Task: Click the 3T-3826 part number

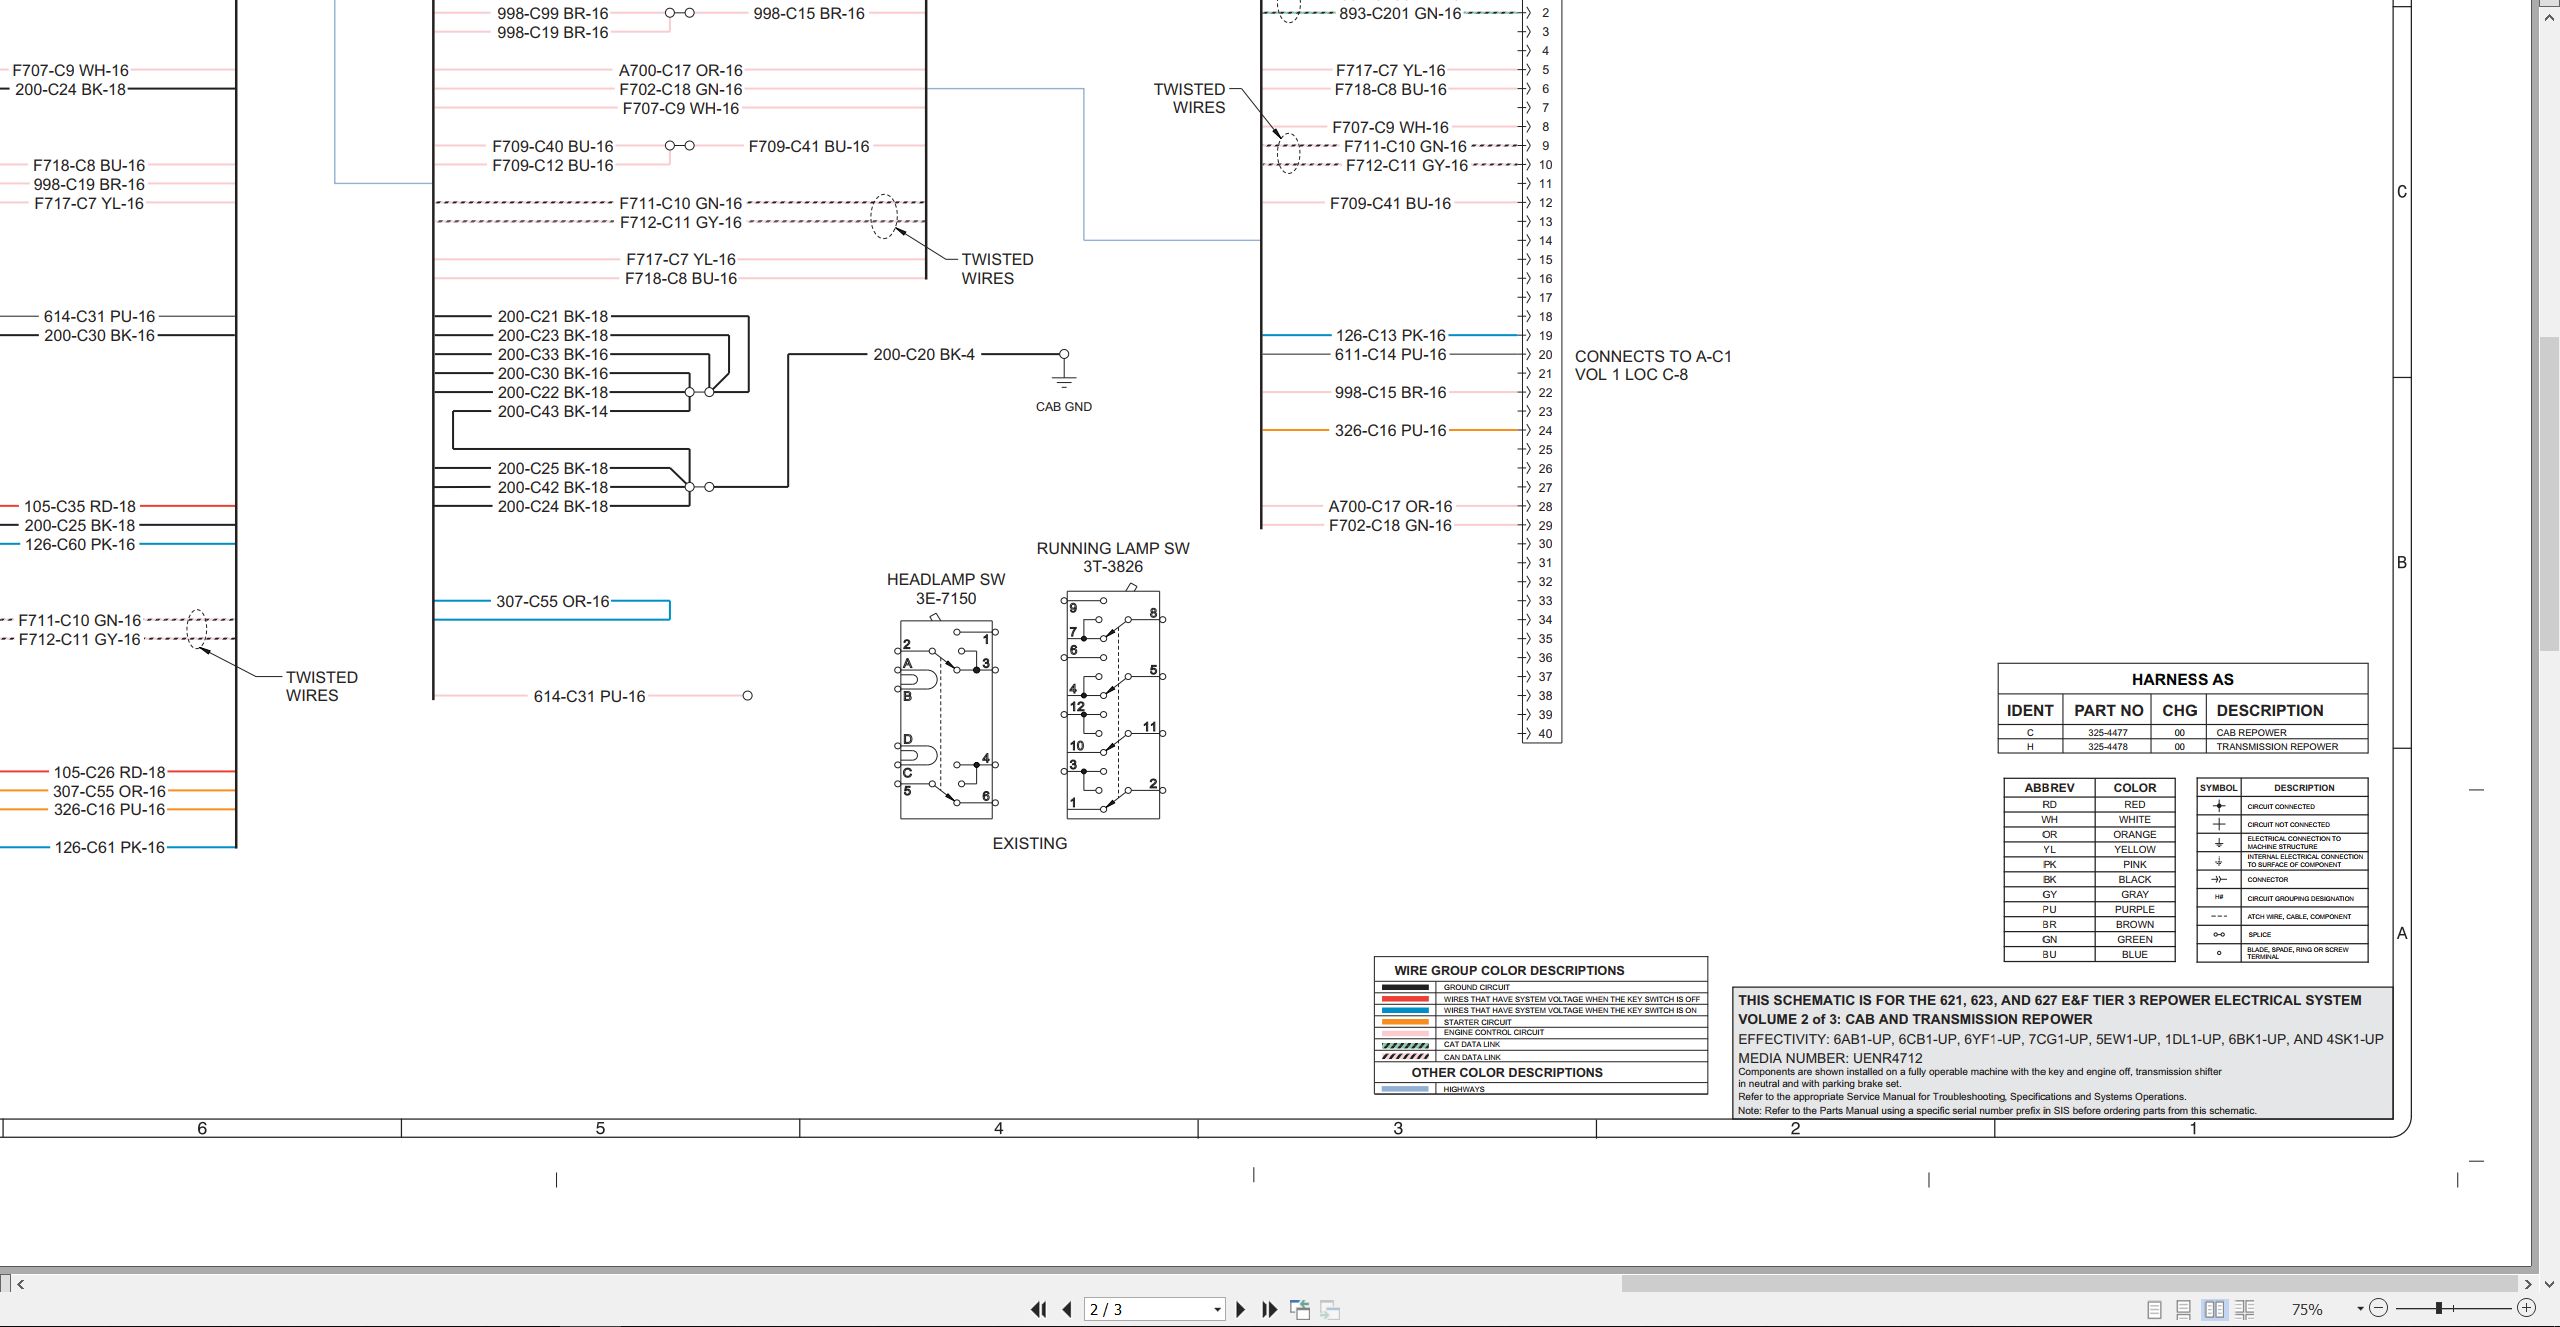Action: pos(1113,566)
